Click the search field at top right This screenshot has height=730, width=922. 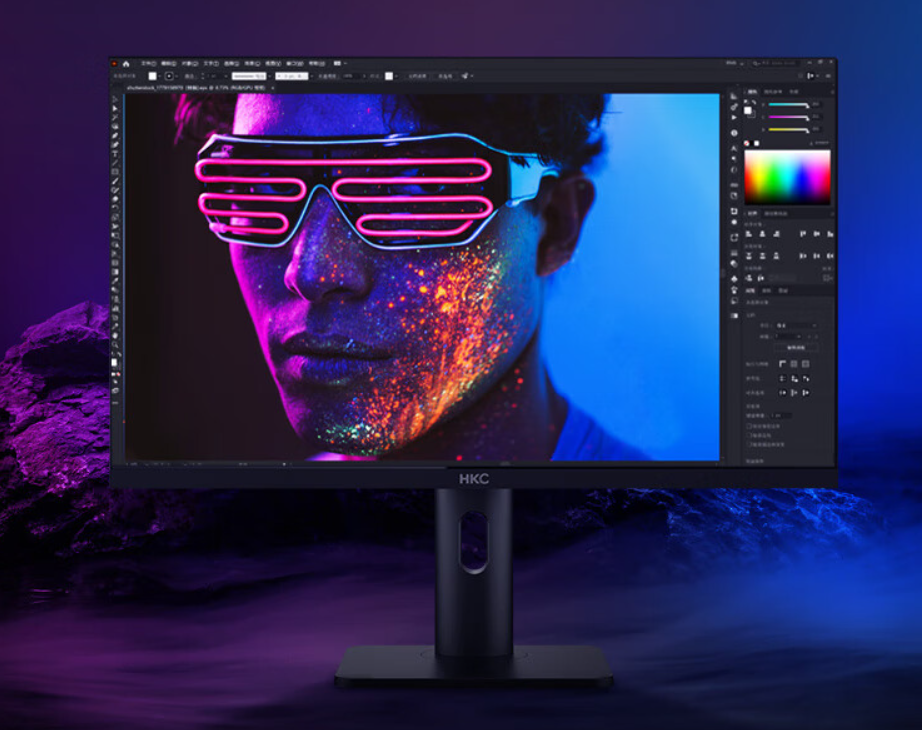pyautogui.click(x=774, y=63)
